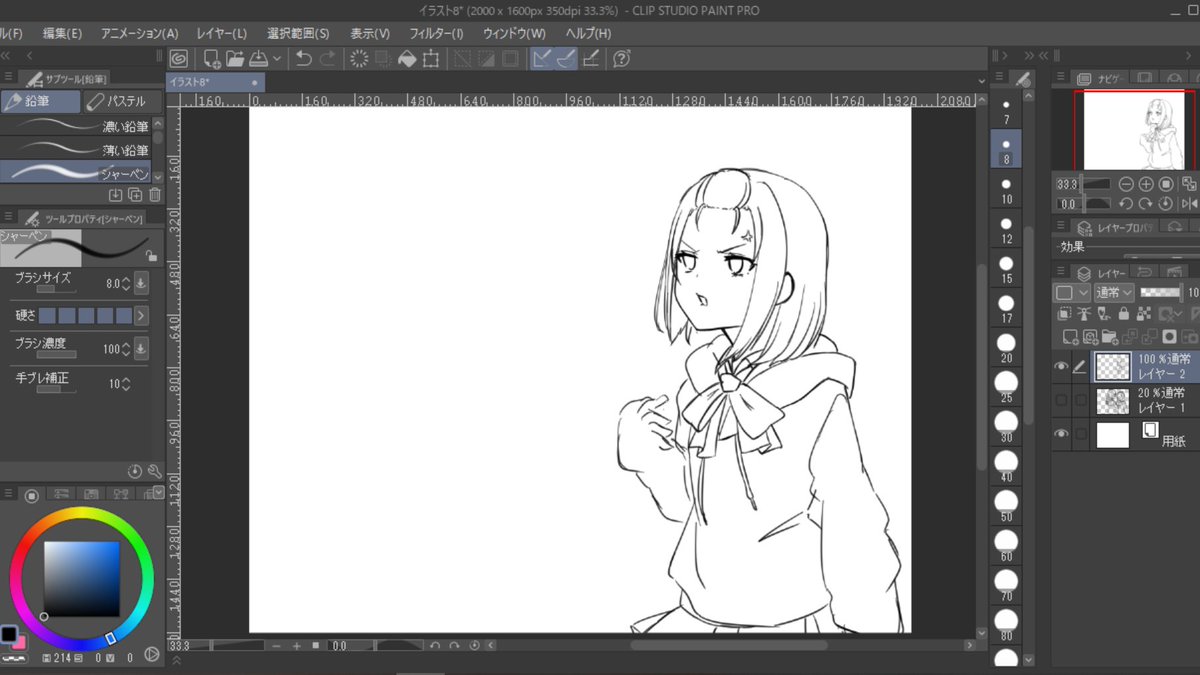This screenshot has height=675, width=1200.
Task: Pick a hue on the color wheel ring
Action: 81,514
